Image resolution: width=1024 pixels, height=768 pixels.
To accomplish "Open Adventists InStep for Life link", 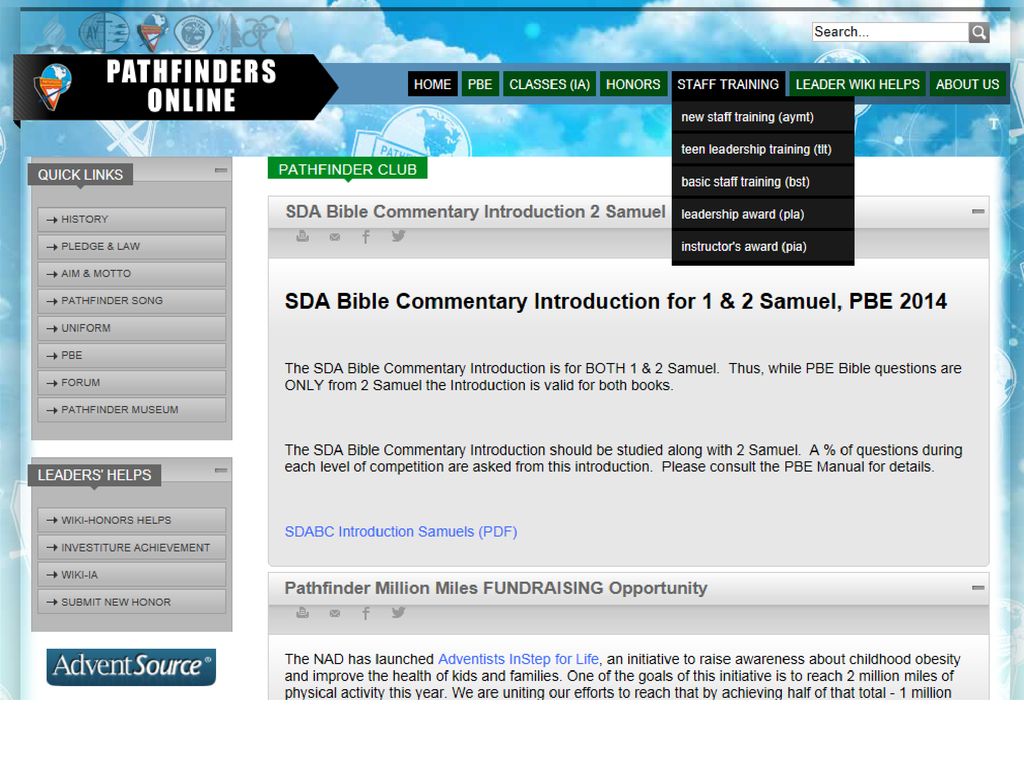I will click(518, 659).
